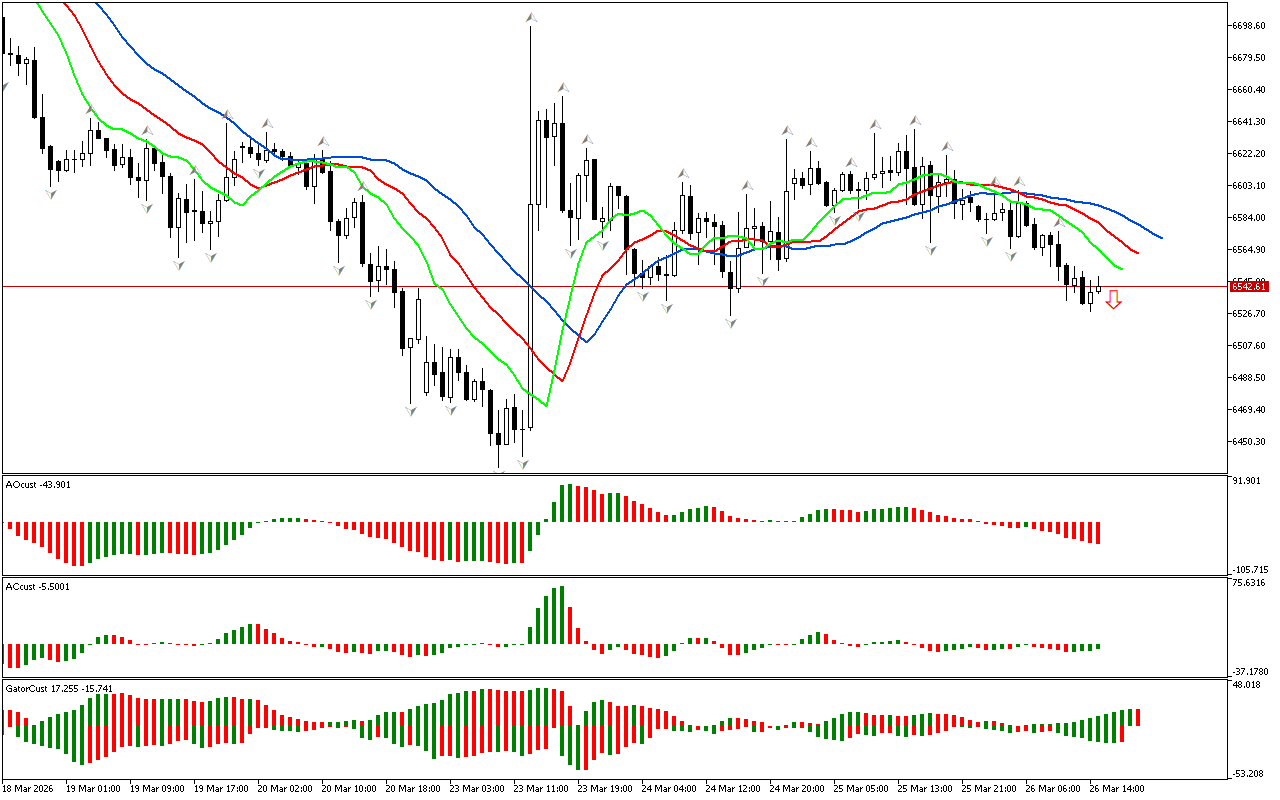Click the 23 Mar 11:00 time axis label
1280x800 pixels.
(x=540, y=788)
